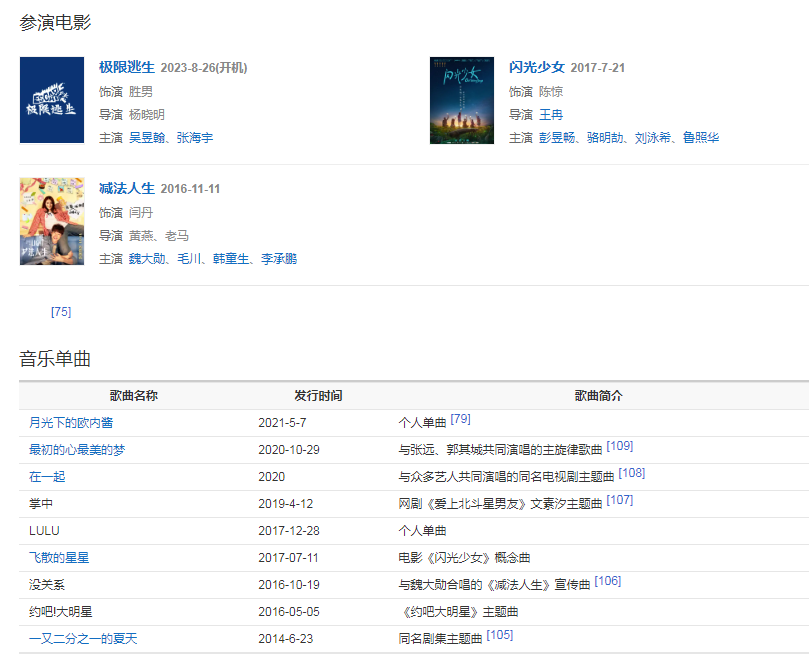Open the 在一起 song link
This screenshot has width=809, height=655.
(x=47, y=477)
